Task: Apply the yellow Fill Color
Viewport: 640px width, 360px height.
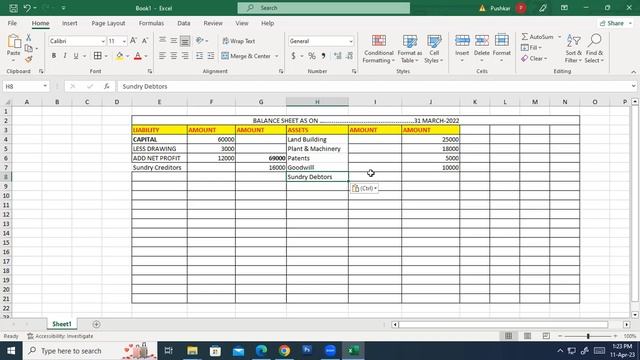Action: [x=120, y=56]
